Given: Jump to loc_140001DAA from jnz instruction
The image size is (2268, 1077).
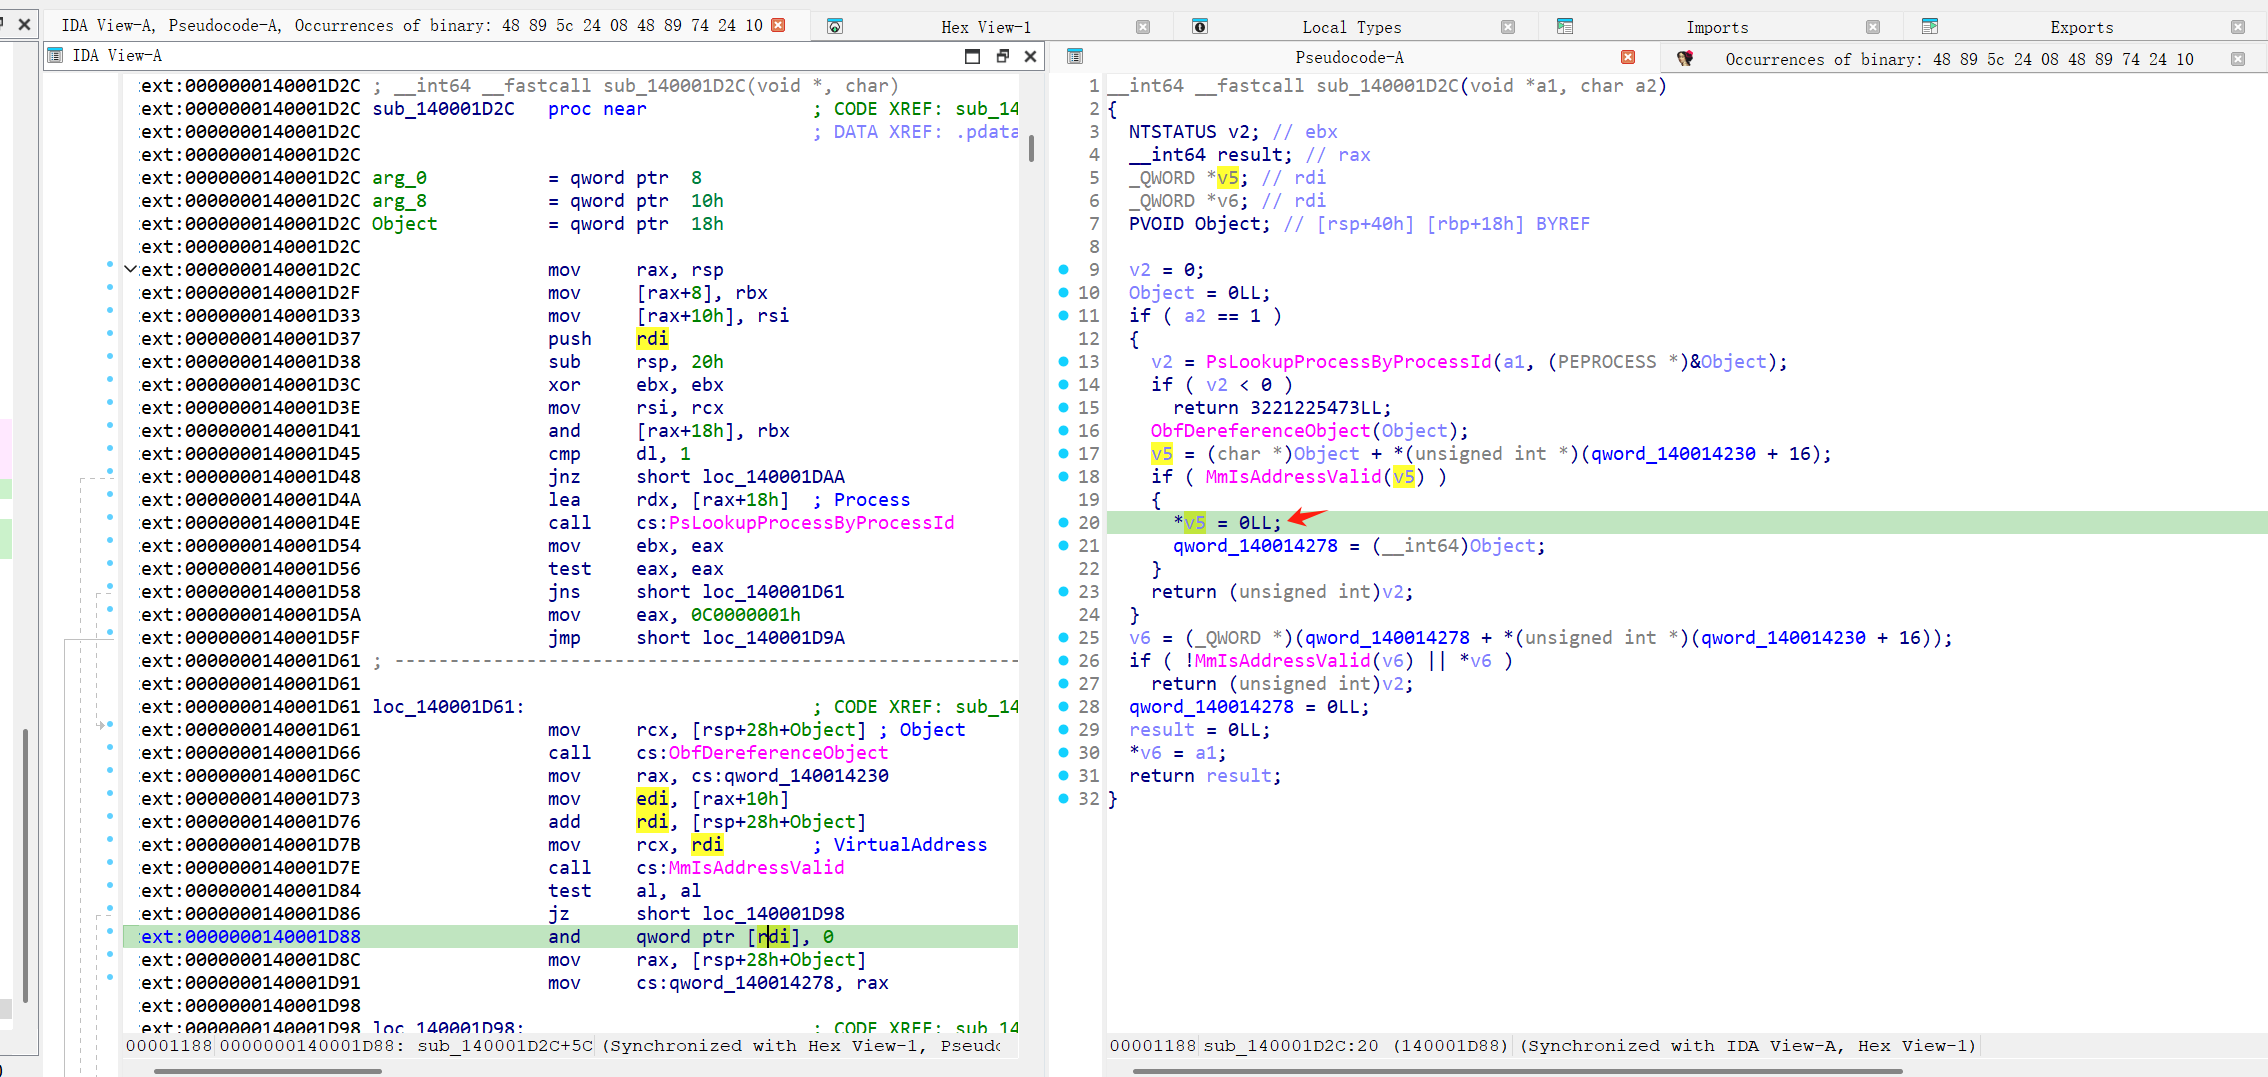Looking at the screenshot, I should 773,476.
